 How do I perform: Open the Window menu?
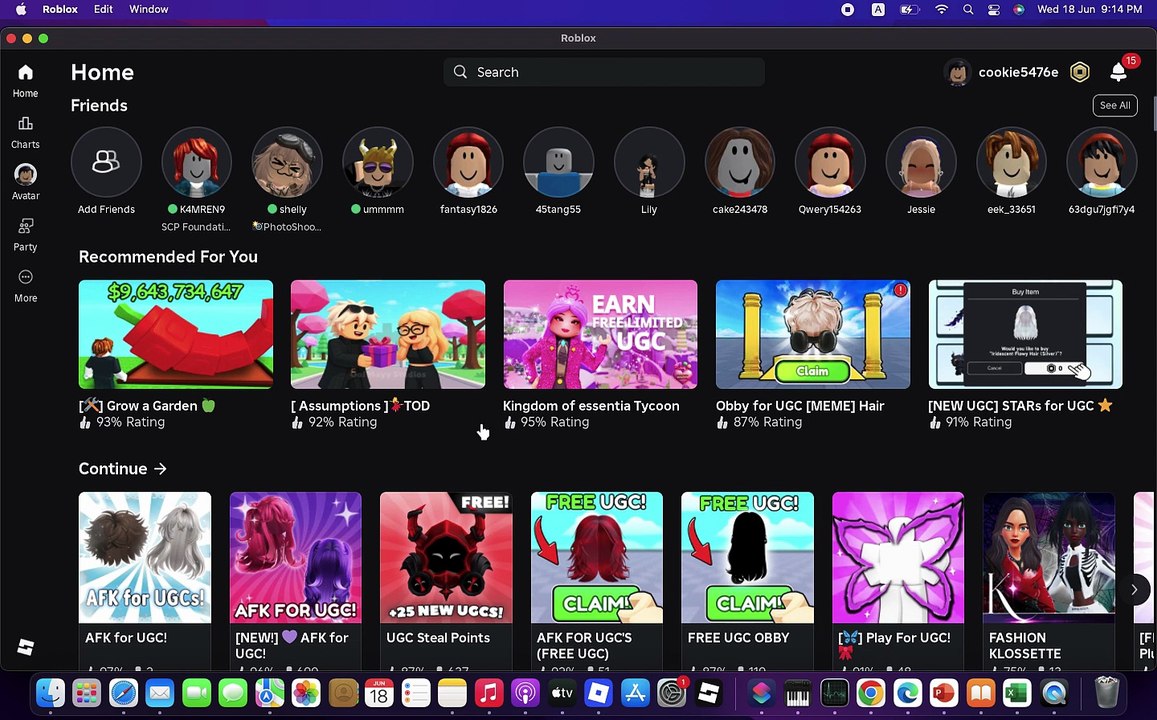(148, 10)
